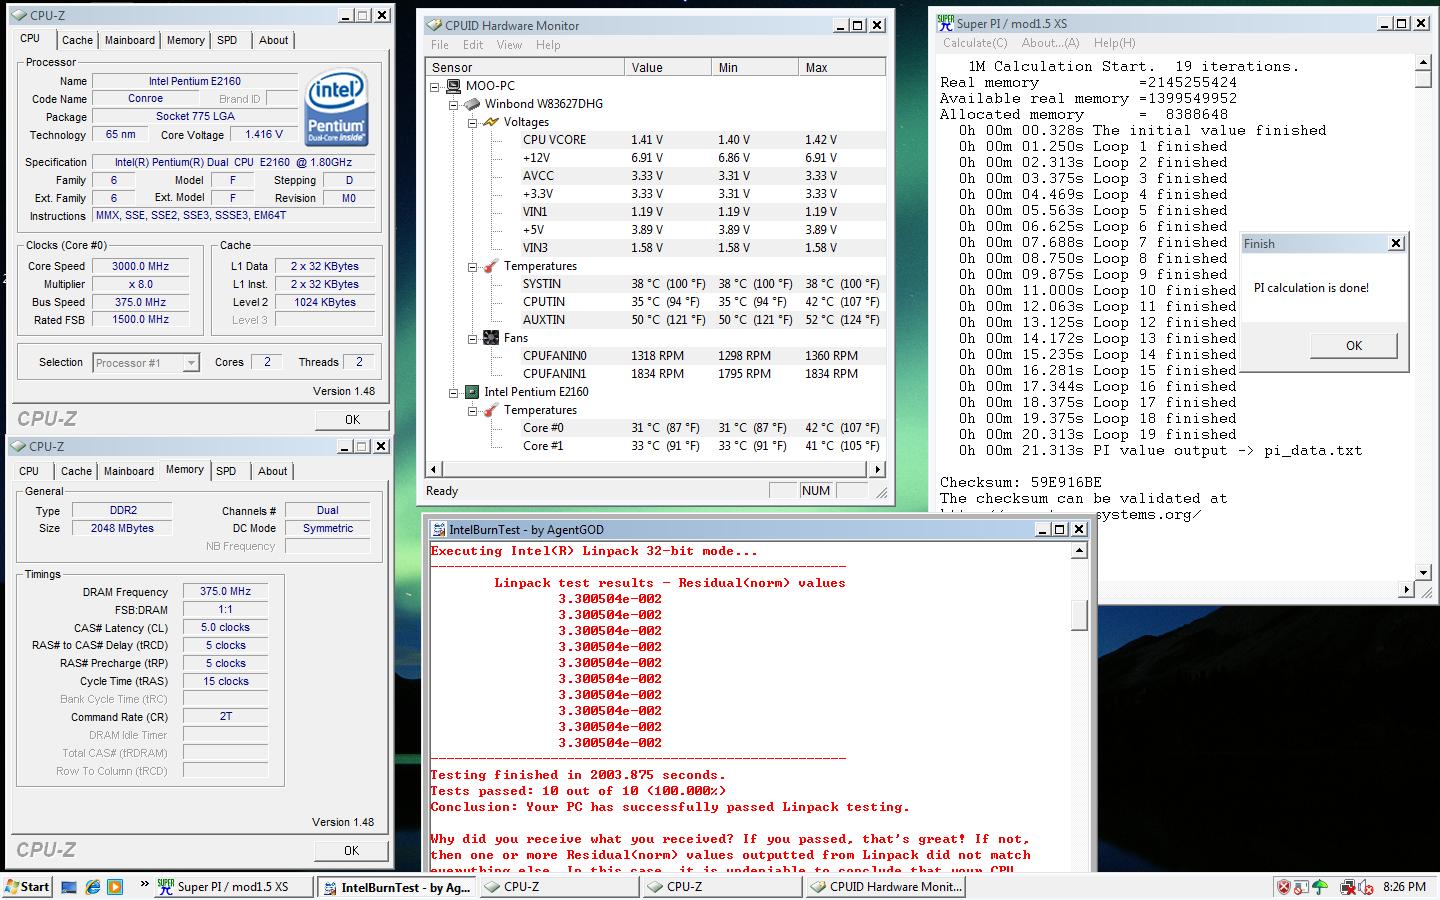
Task: Open Calculate(C) menu in Super PI
Action: 975,43
